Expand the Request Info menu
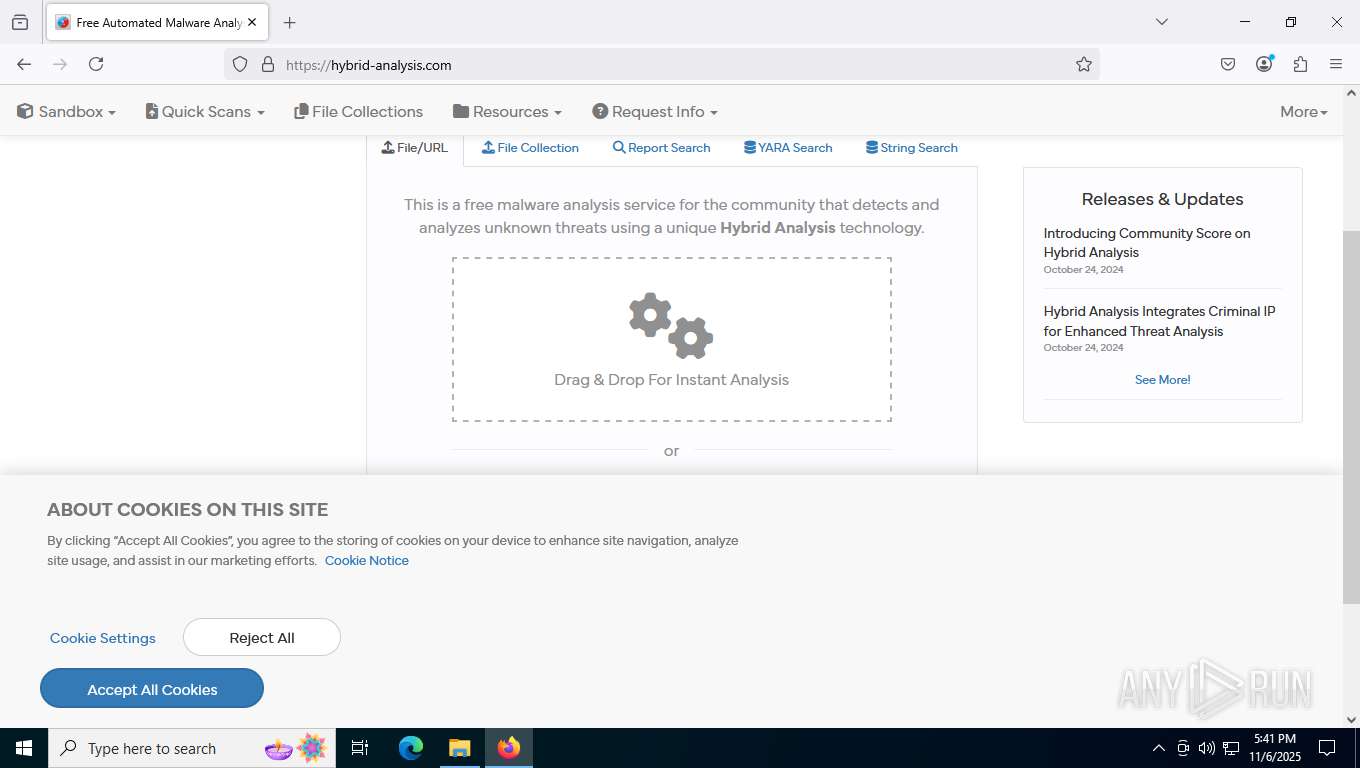Image resolution: width=1360 pixels, height=768 pixels. (x=655, y=112)
